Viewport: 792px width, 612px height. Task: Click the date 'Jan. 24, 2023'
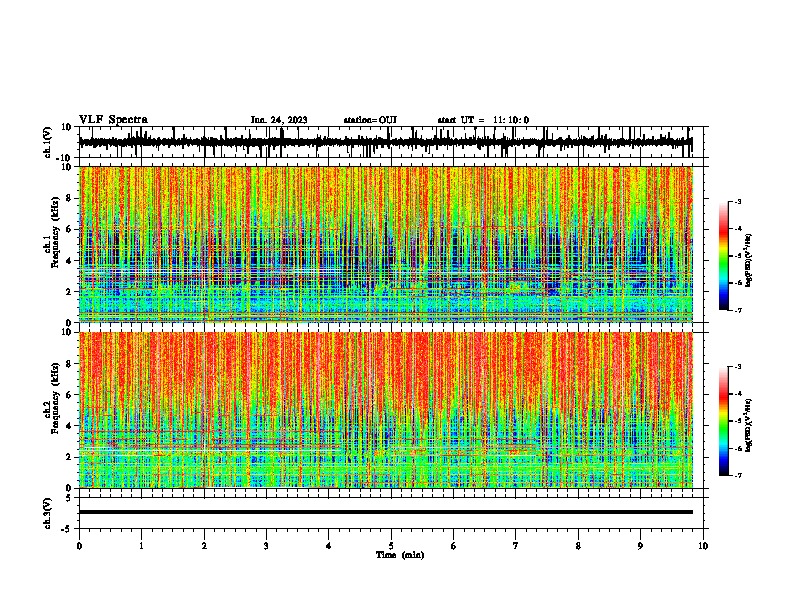pyautogui.click(x=279, y=120)
